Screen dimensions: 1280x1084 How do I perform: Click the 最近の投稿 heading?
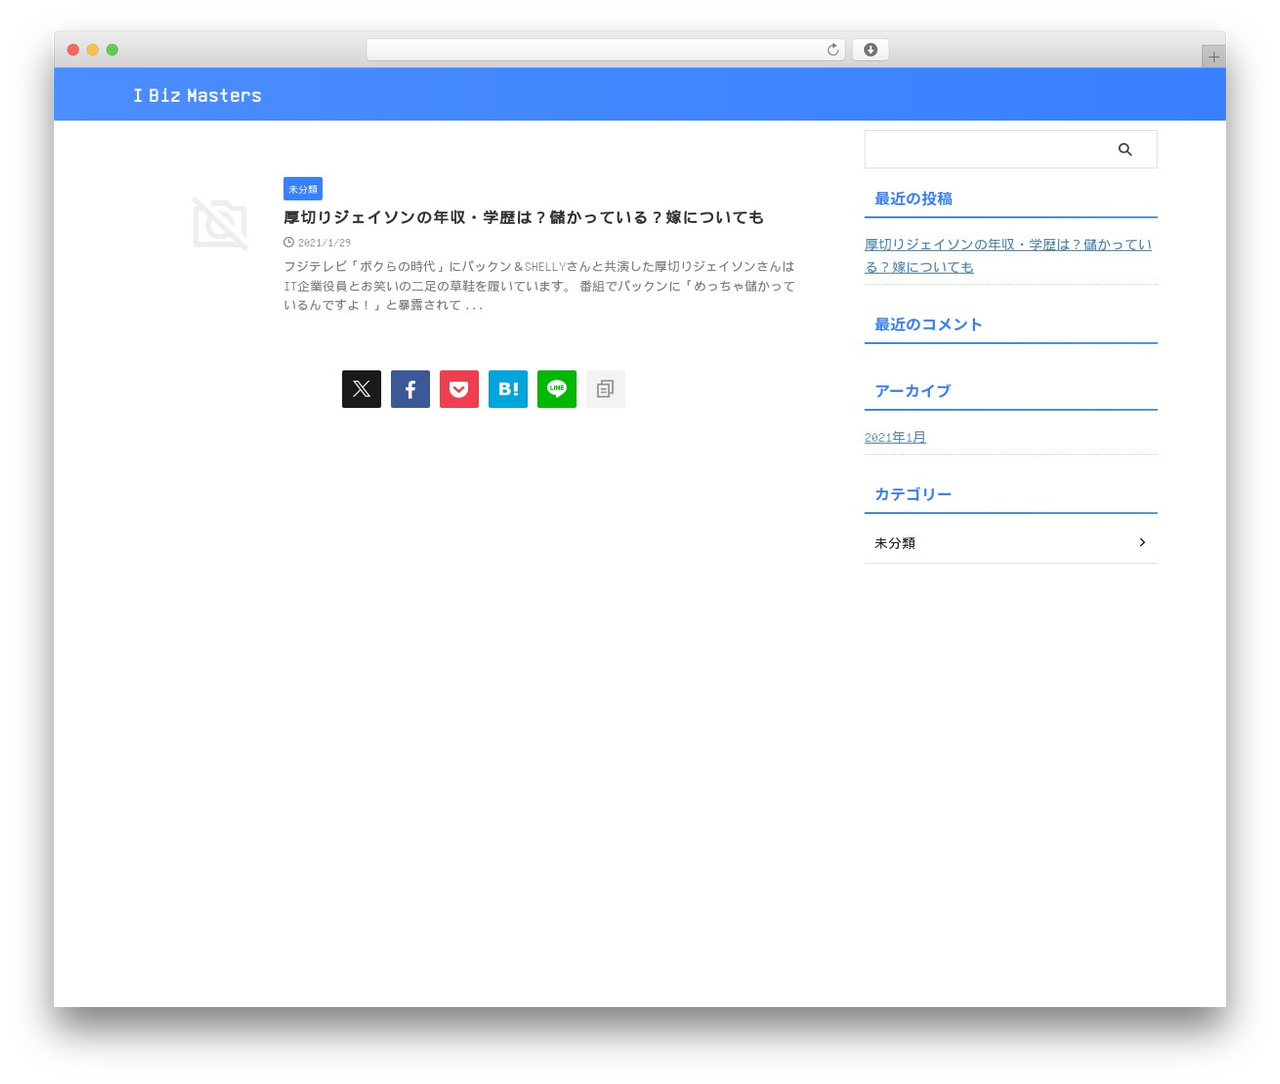tap(913, 198)
